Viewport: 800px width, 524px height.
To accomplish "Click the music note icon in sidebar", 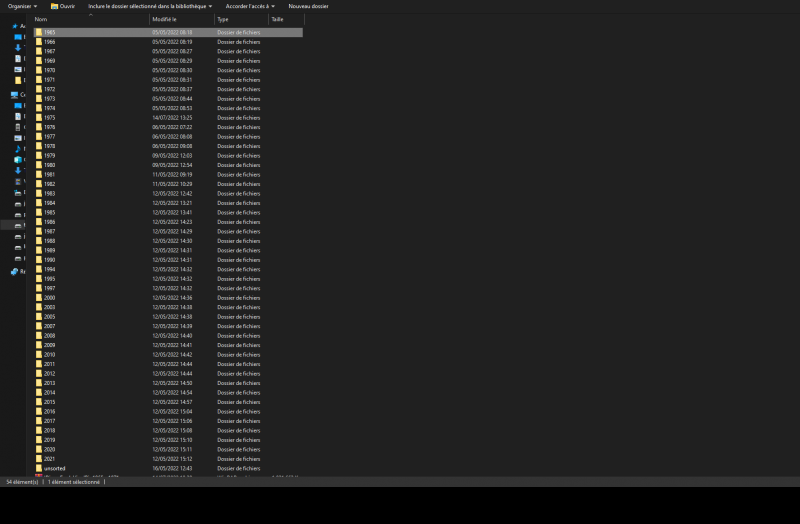I will [x=18, y=149].
